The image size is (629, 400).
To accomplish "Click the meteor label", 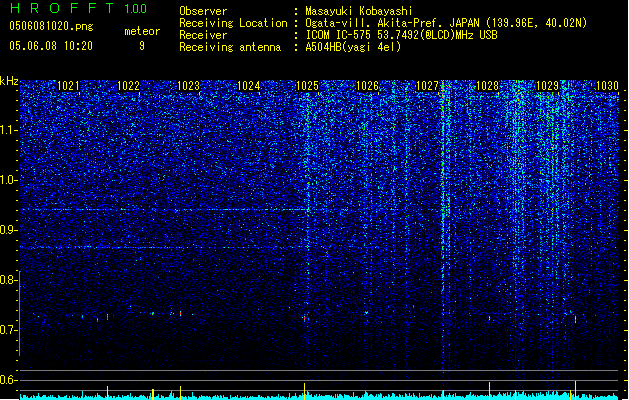I will (142, 31).
